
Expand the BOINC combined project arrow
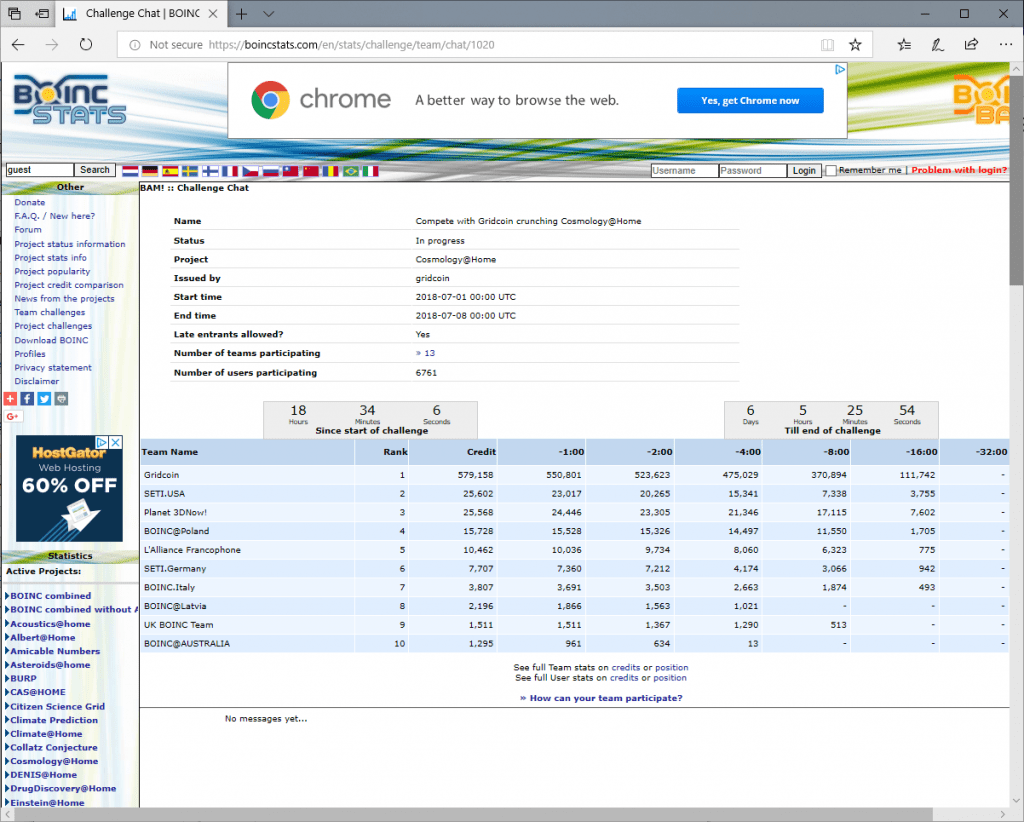click(7, 596)
